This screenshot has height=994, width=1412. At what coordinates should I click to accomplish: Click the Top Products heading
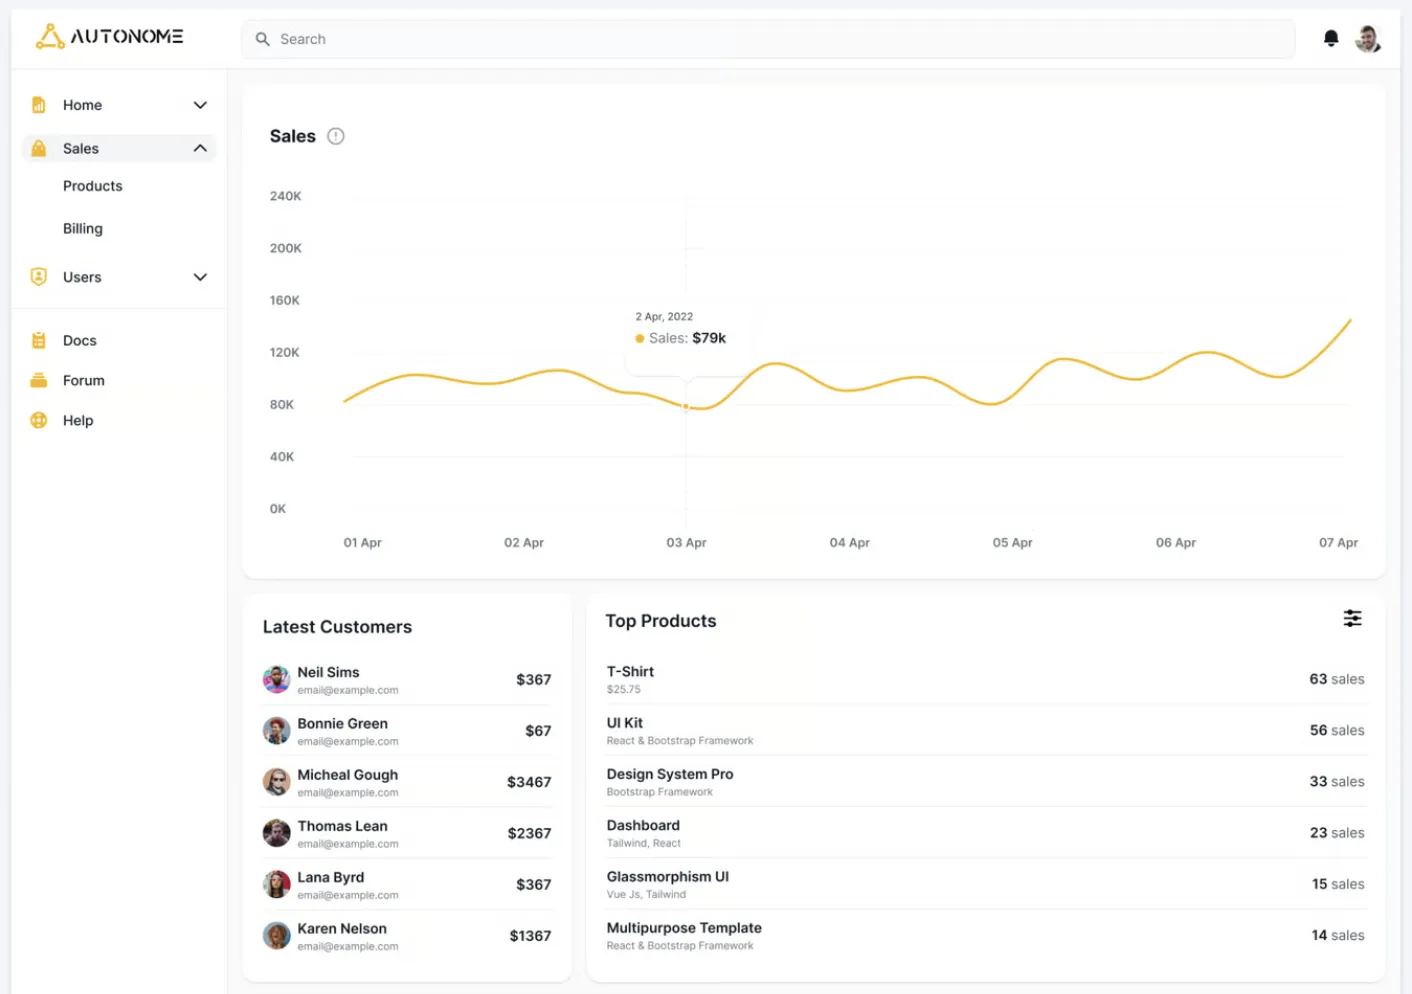661,621
